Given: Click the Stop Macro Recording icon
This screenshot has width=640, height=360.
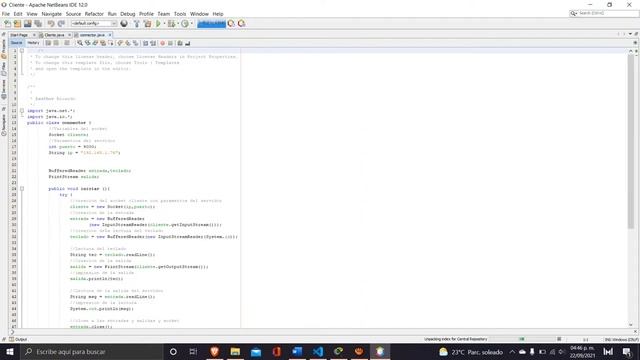Looking at the screenshot, I should [170, 43].
